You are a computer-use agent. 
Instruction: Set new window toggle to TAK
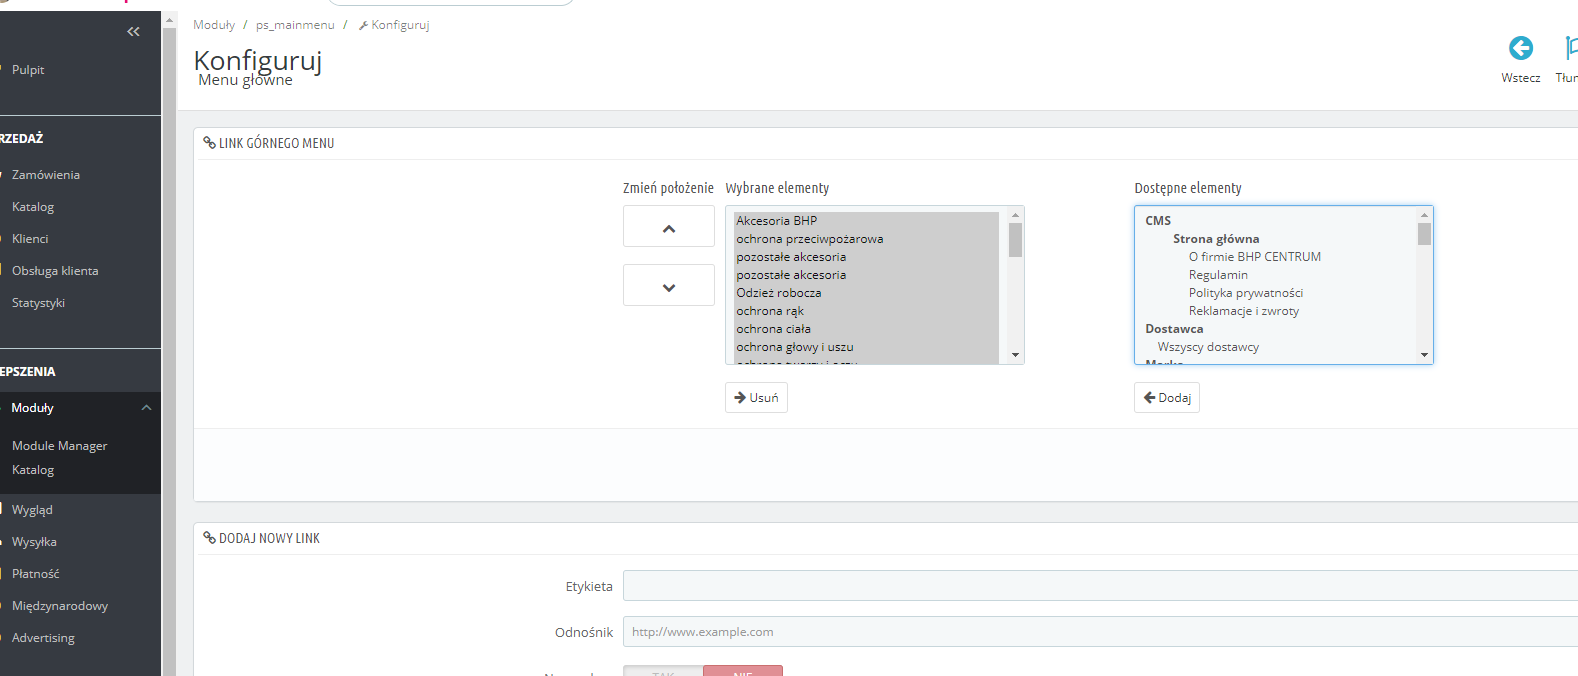(x=663, y=671)
